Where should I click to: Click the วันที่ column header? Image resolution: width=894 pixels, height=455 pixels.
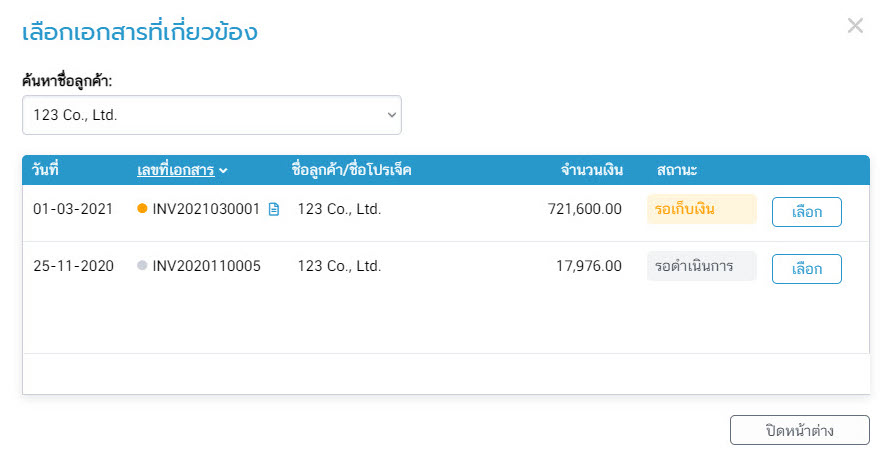pyautogui.click(x=46, y=170)
